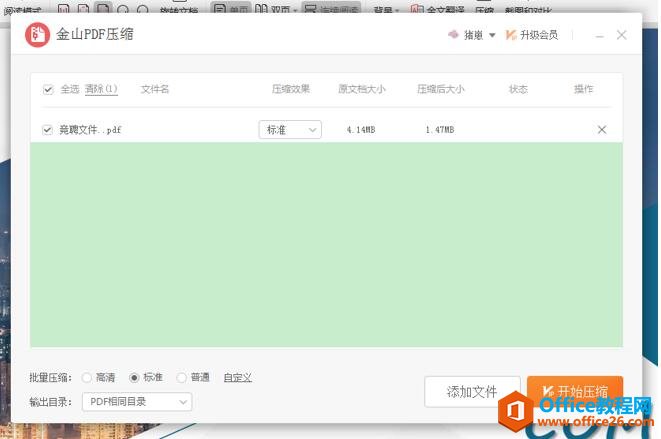Click the 4.14MB original size value

click(361, 129)
